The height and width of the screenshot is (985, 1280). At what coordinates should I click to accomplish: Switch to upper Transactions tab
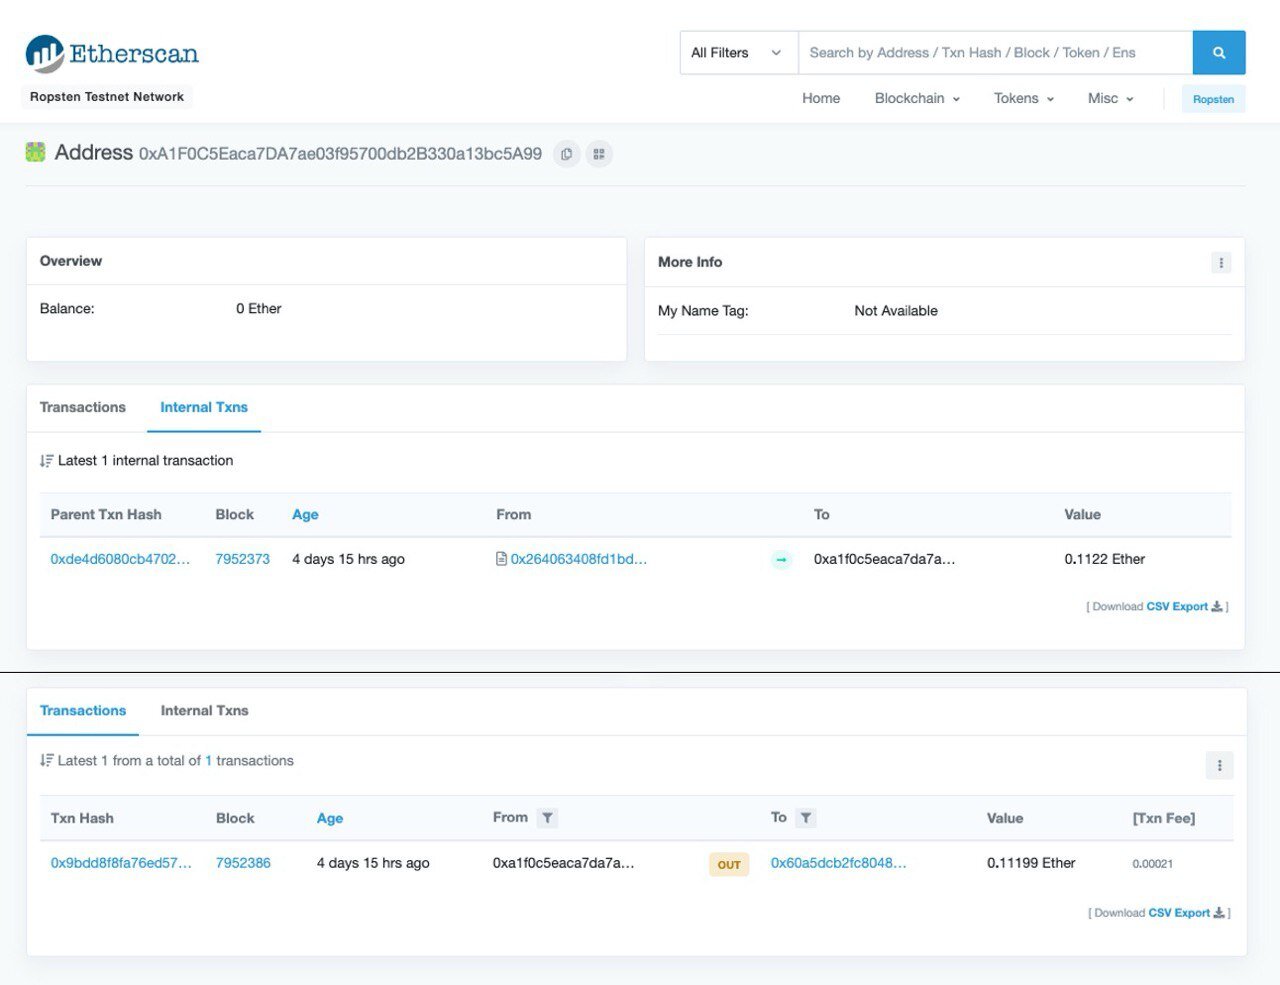(83, 407)
